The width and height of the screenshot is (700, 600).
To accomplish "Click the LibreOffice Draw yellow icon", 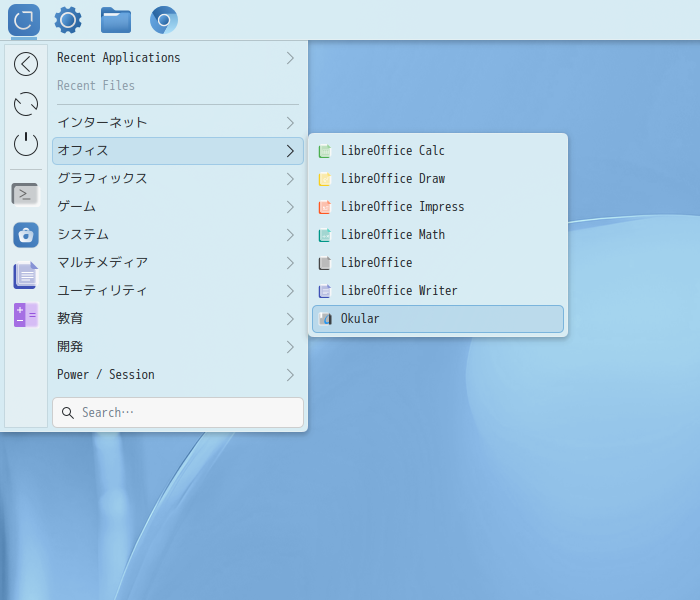I will pos(325,179).
